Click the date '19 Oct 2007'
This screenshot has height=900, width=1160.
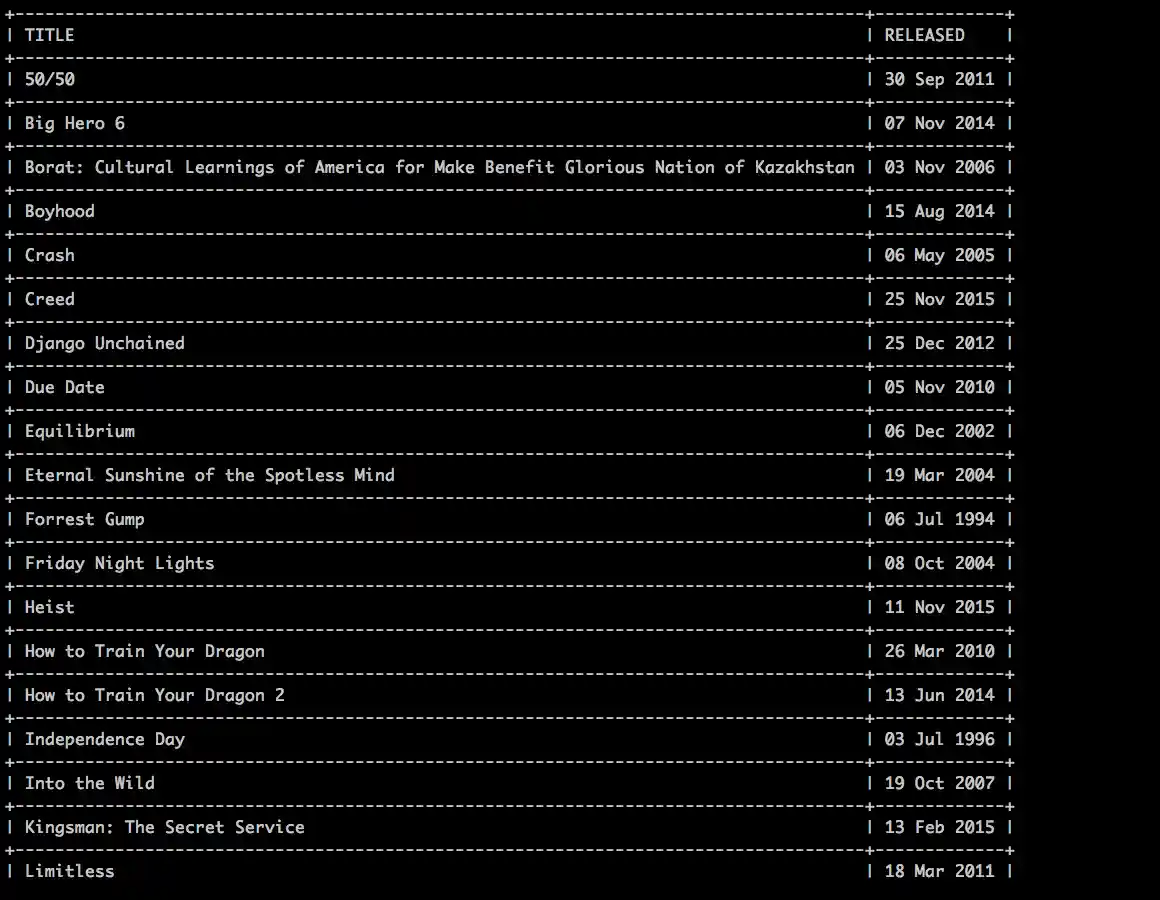(940, 783)
